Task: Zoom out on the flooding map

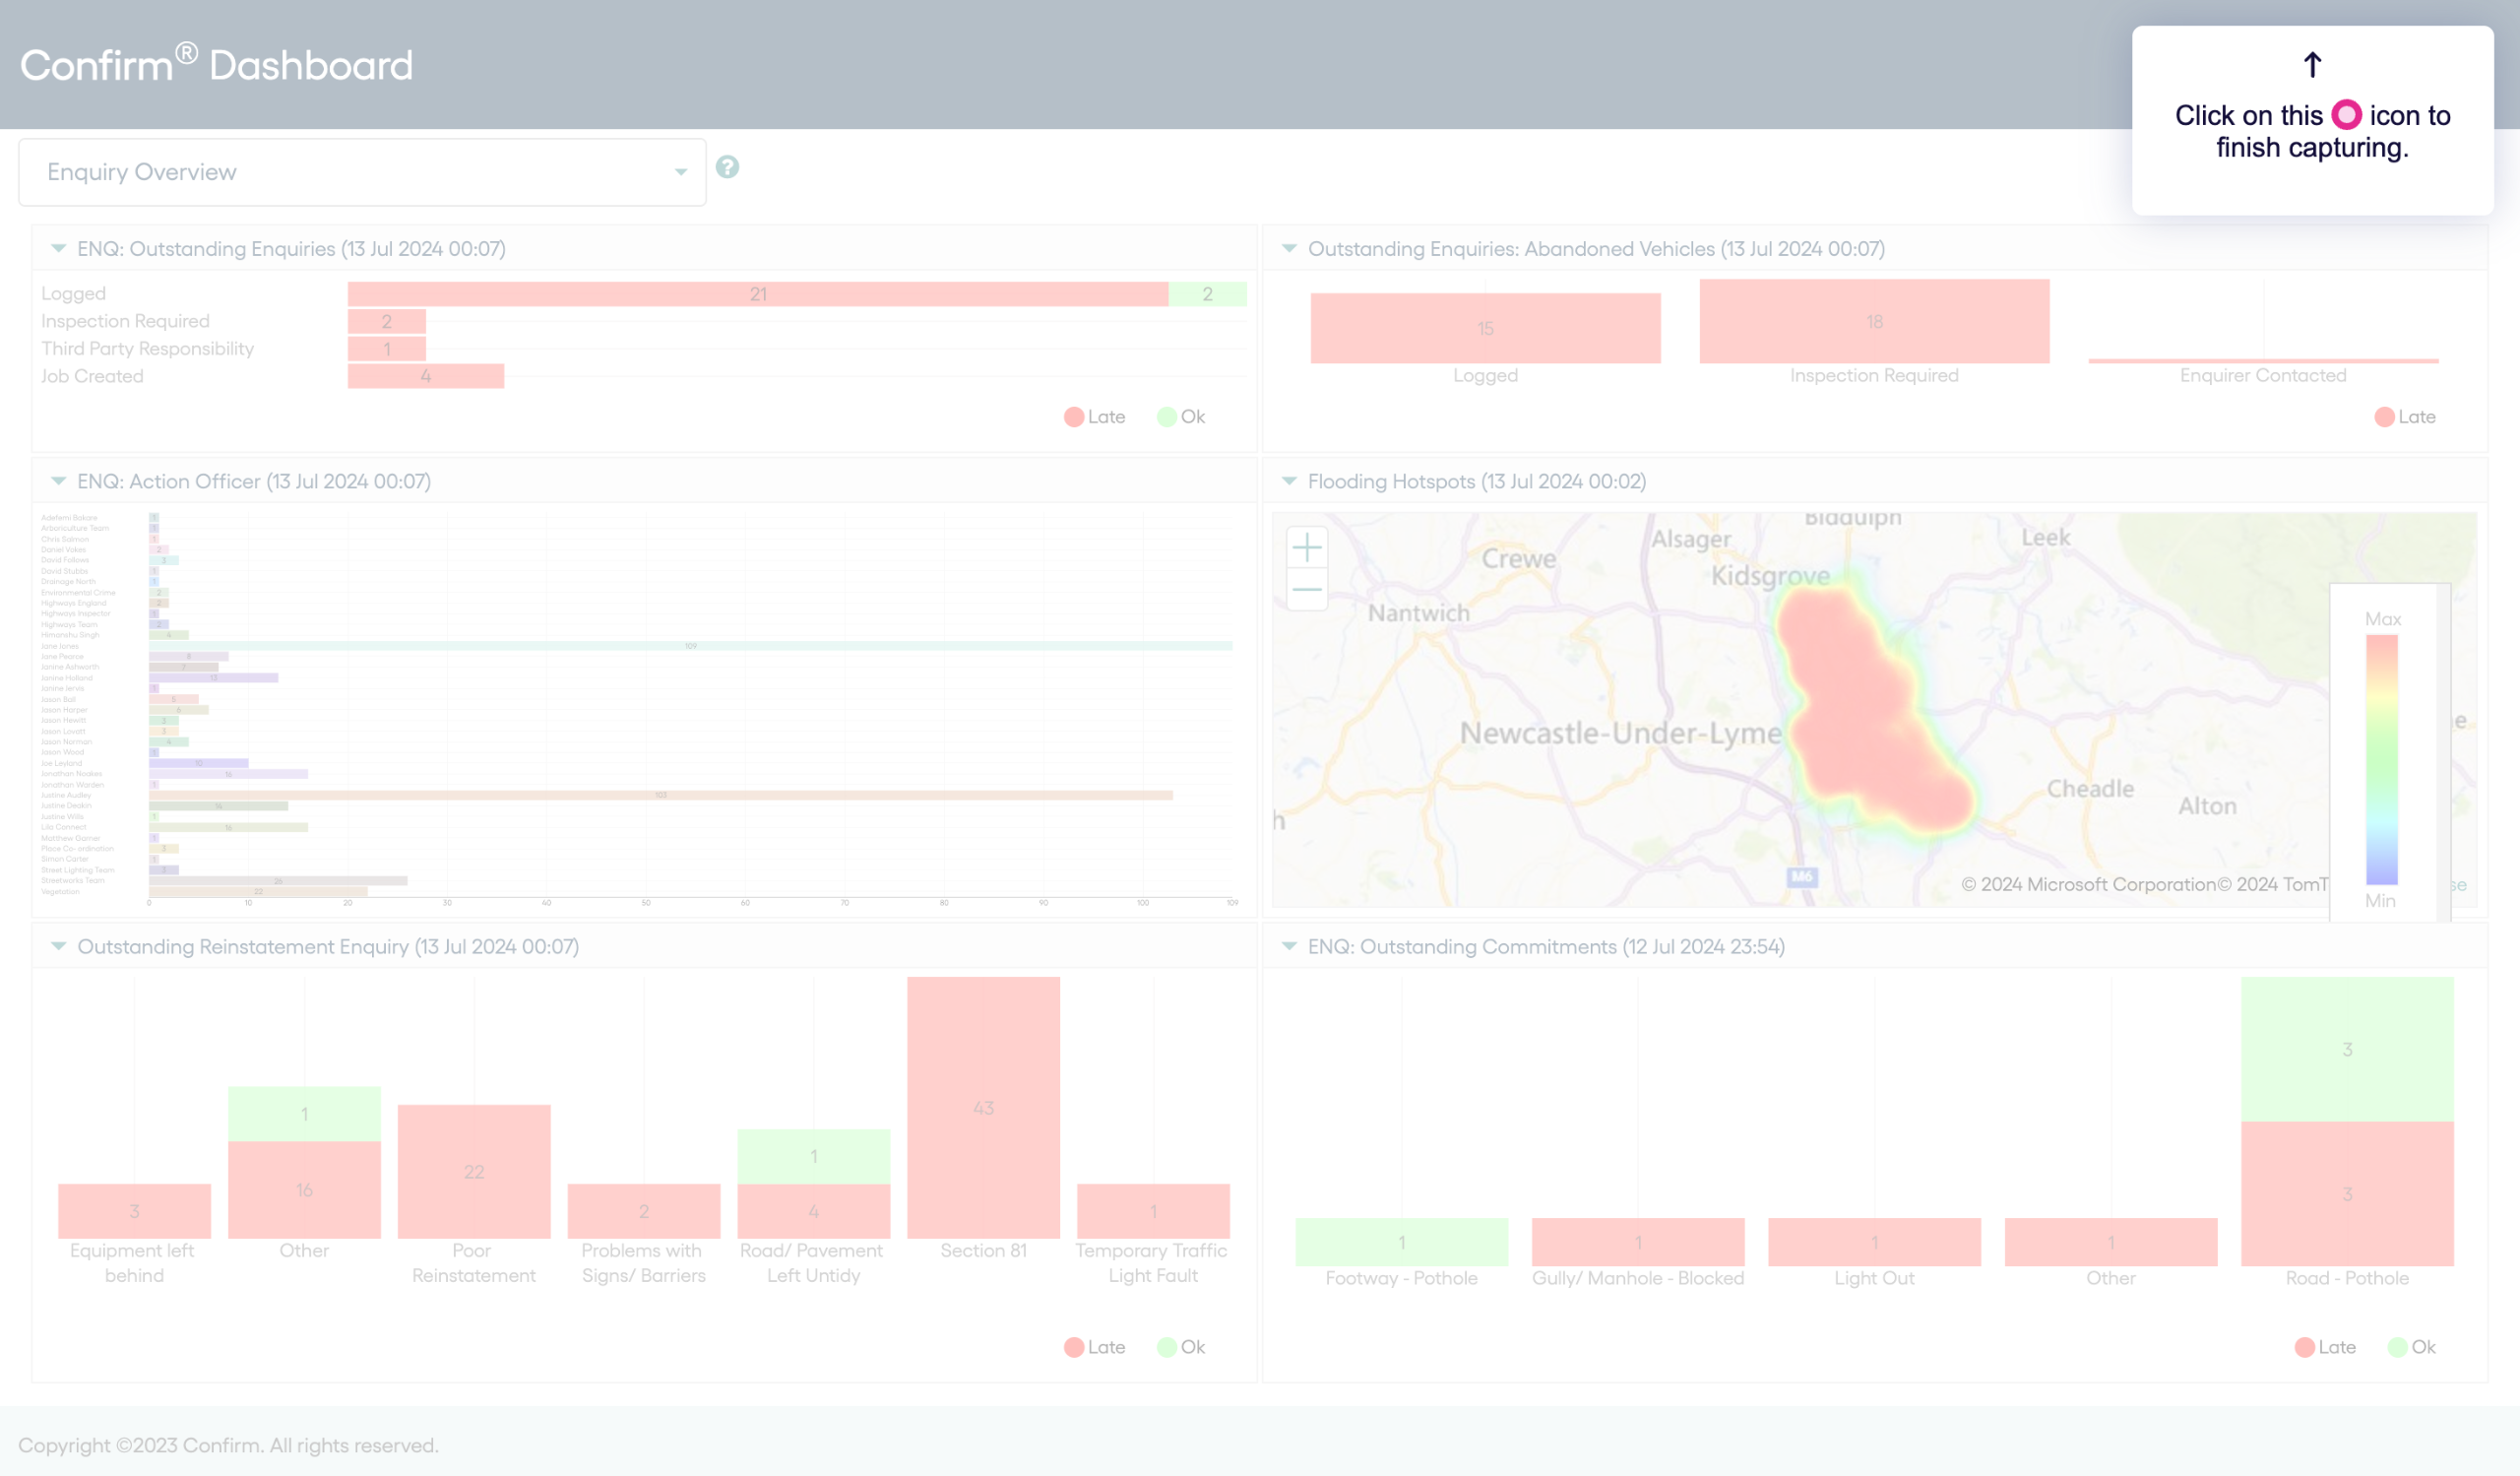Action: [1306, 590]
